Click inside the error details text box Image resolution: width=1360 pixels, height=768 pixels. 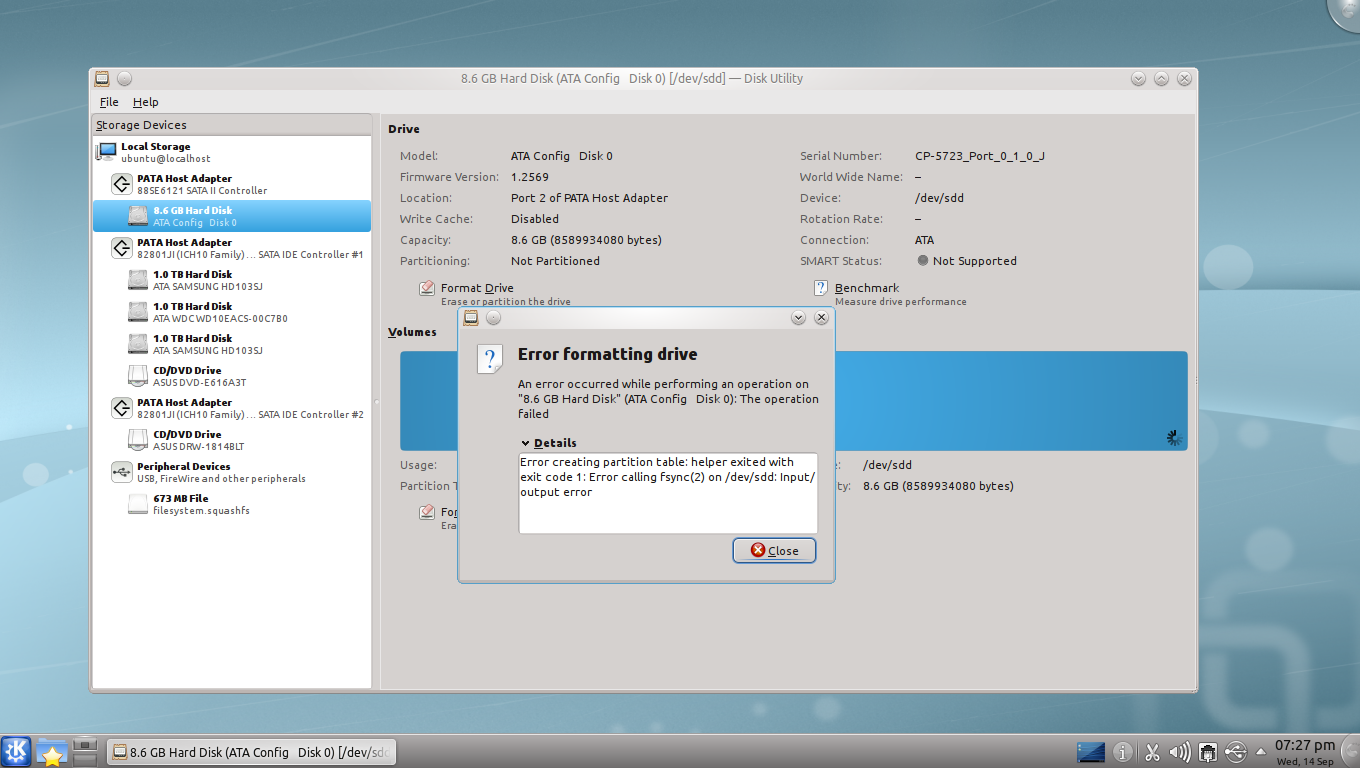668,493
